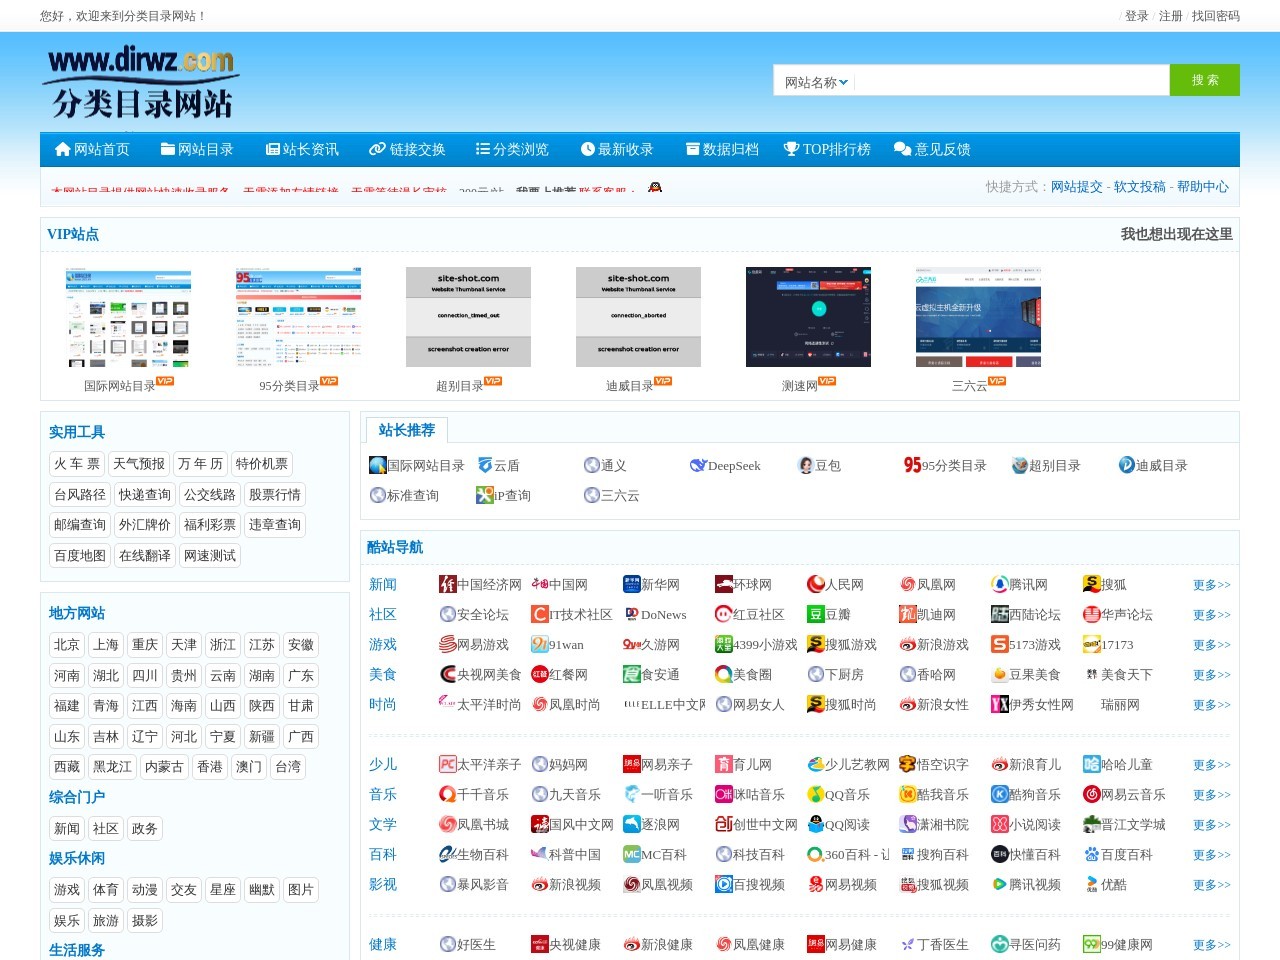Screen dimensions: 1280x960
Task: Click iP查询 icon
Action: (x=485, y=495)
